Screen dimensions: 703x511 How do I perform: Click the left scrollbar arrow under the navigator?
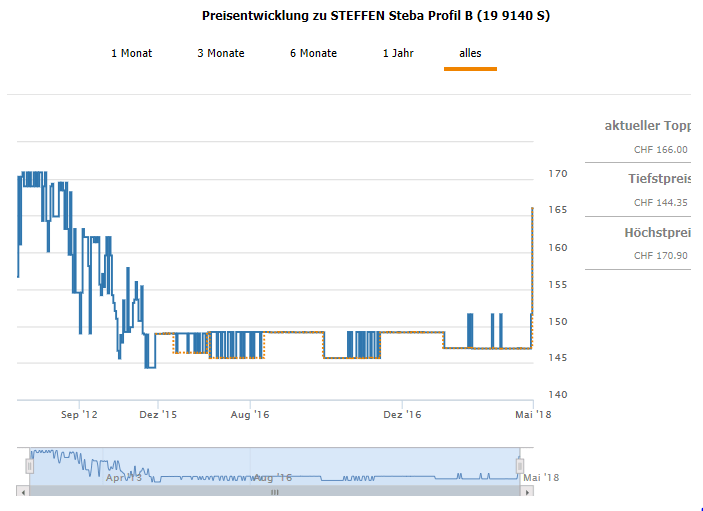click(22, 491)
